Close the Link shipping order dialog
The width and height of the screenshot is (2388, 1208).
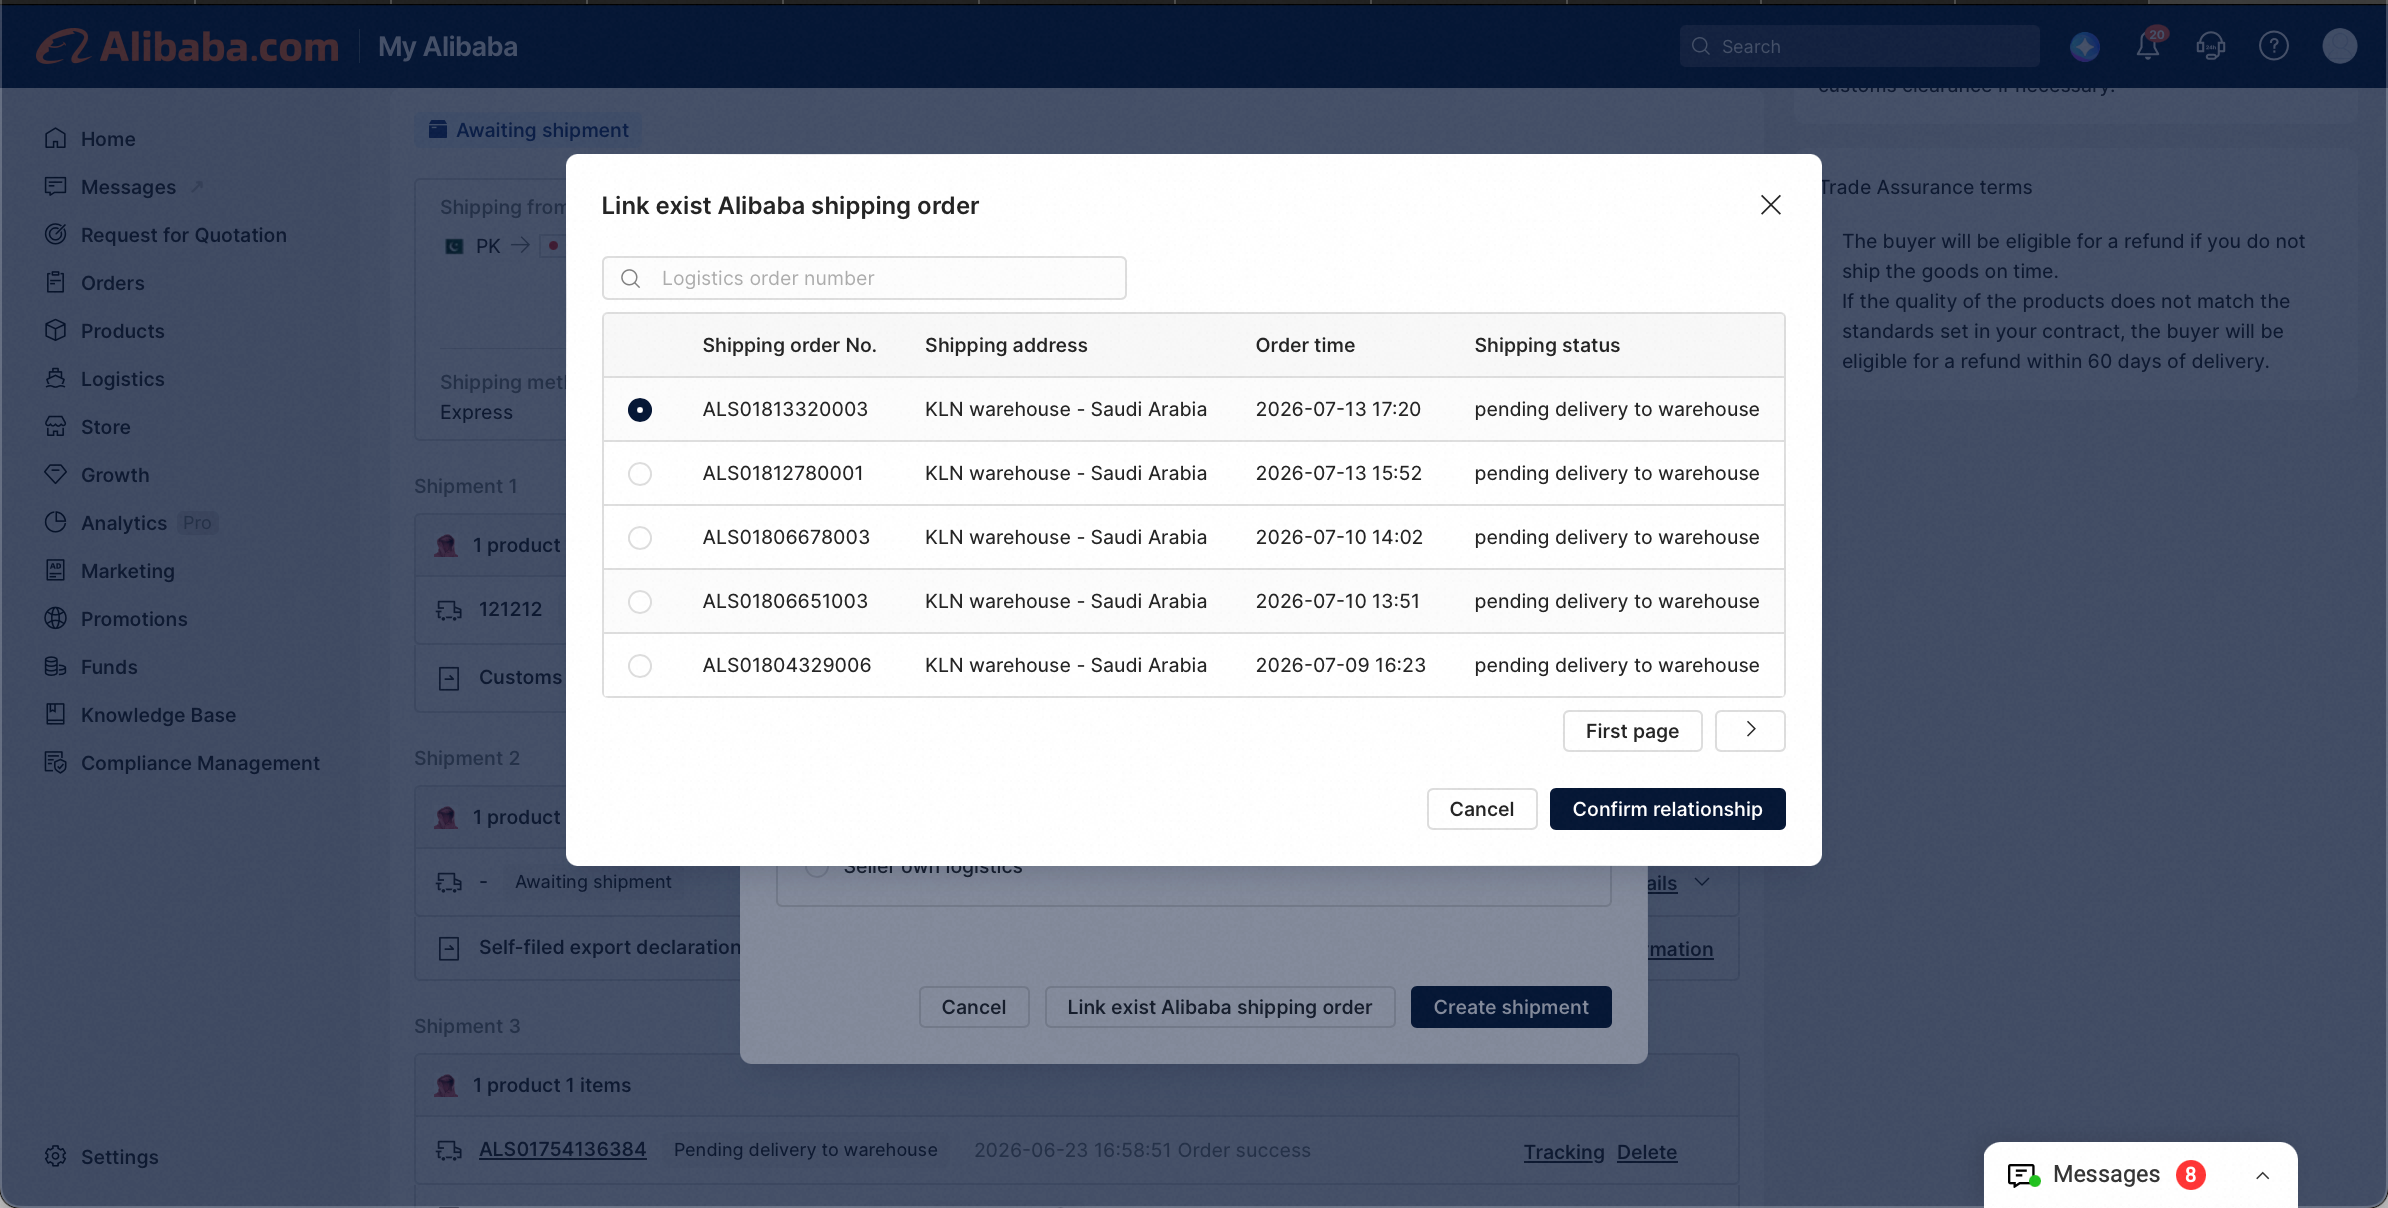click(1771, 205)
